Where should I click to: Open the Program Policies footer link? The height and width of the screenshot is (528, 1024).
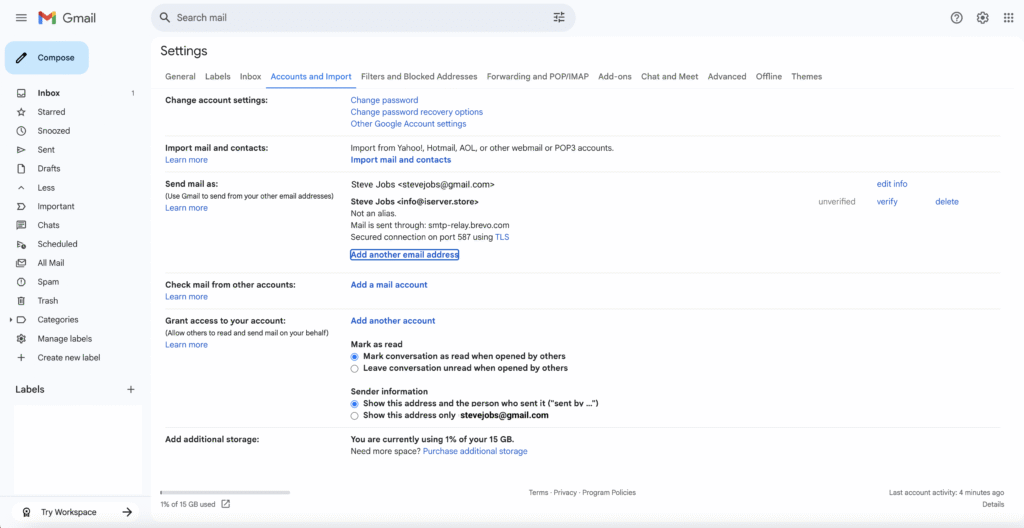tap(609, 492)
